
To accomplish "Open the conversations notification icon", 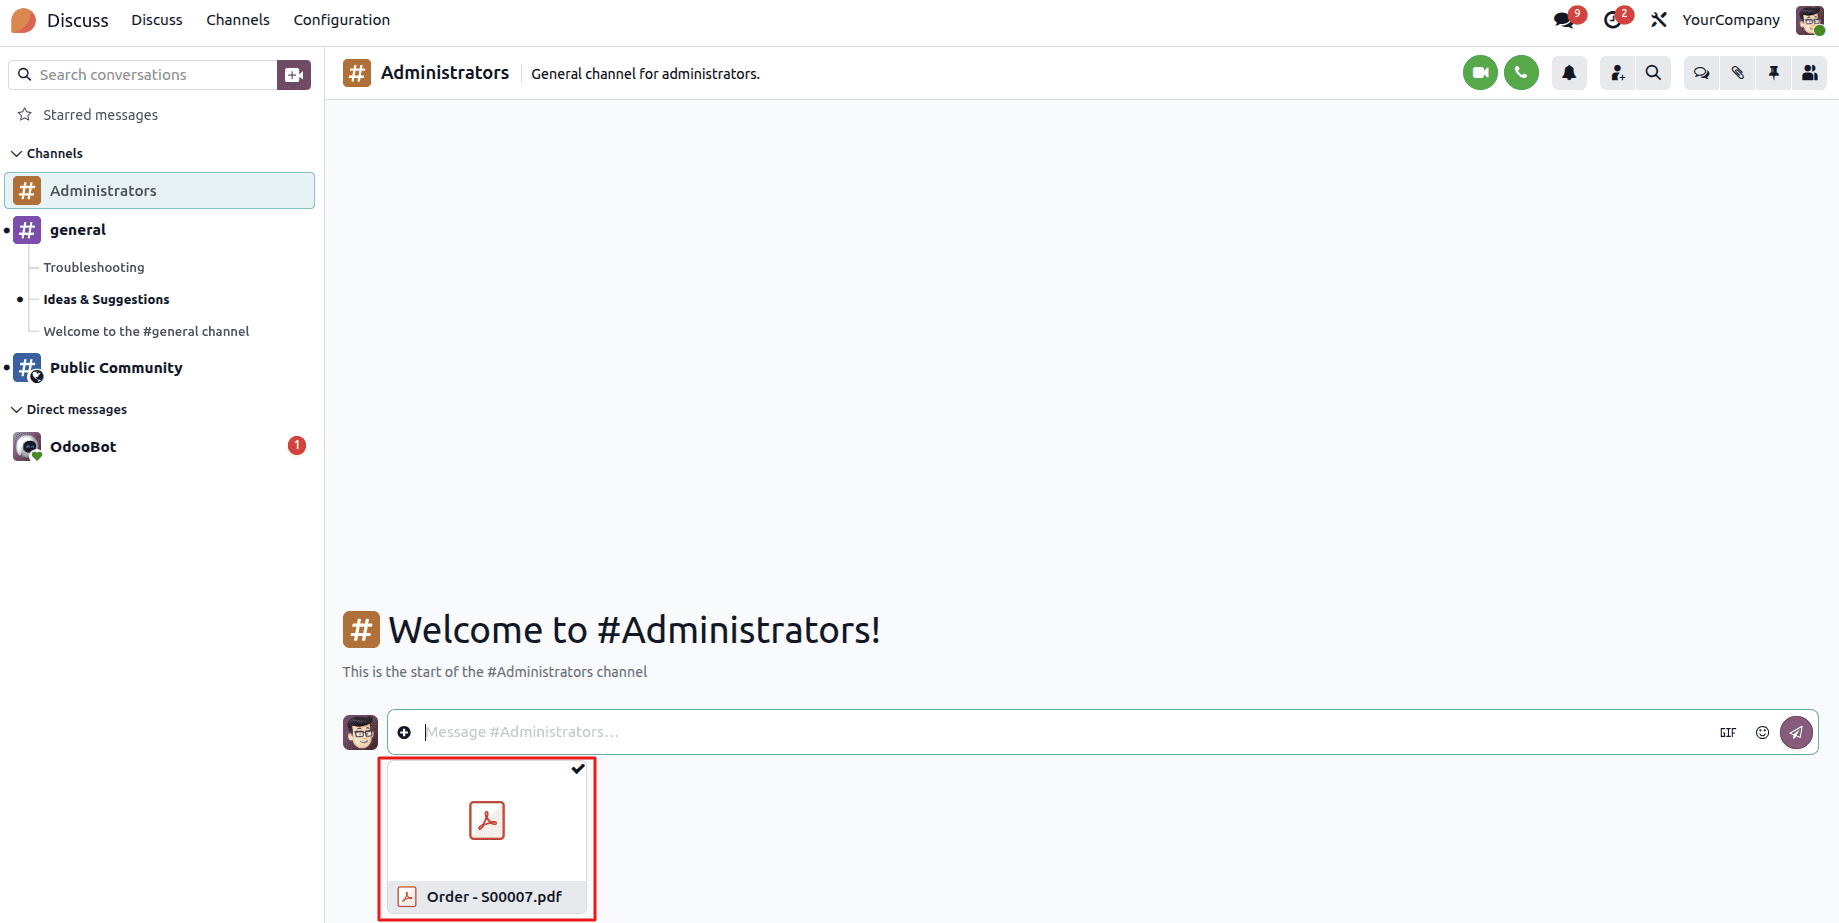I will (1563, 20).
